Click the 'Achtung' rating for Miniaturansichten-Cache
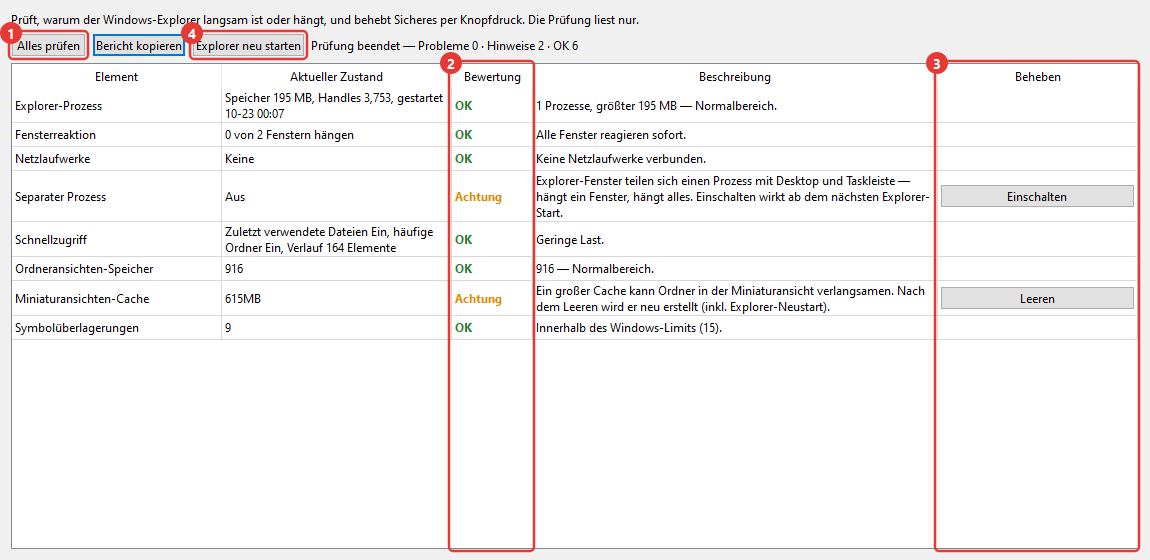This screenshot has width=1150, height=560. point(478,299)
